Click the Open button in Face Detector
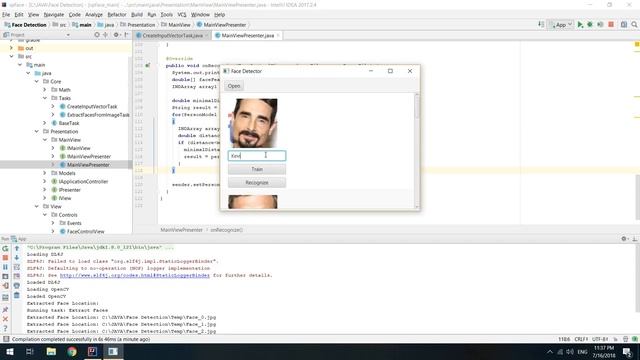This screenshot has width=640, height=360. 234,86
